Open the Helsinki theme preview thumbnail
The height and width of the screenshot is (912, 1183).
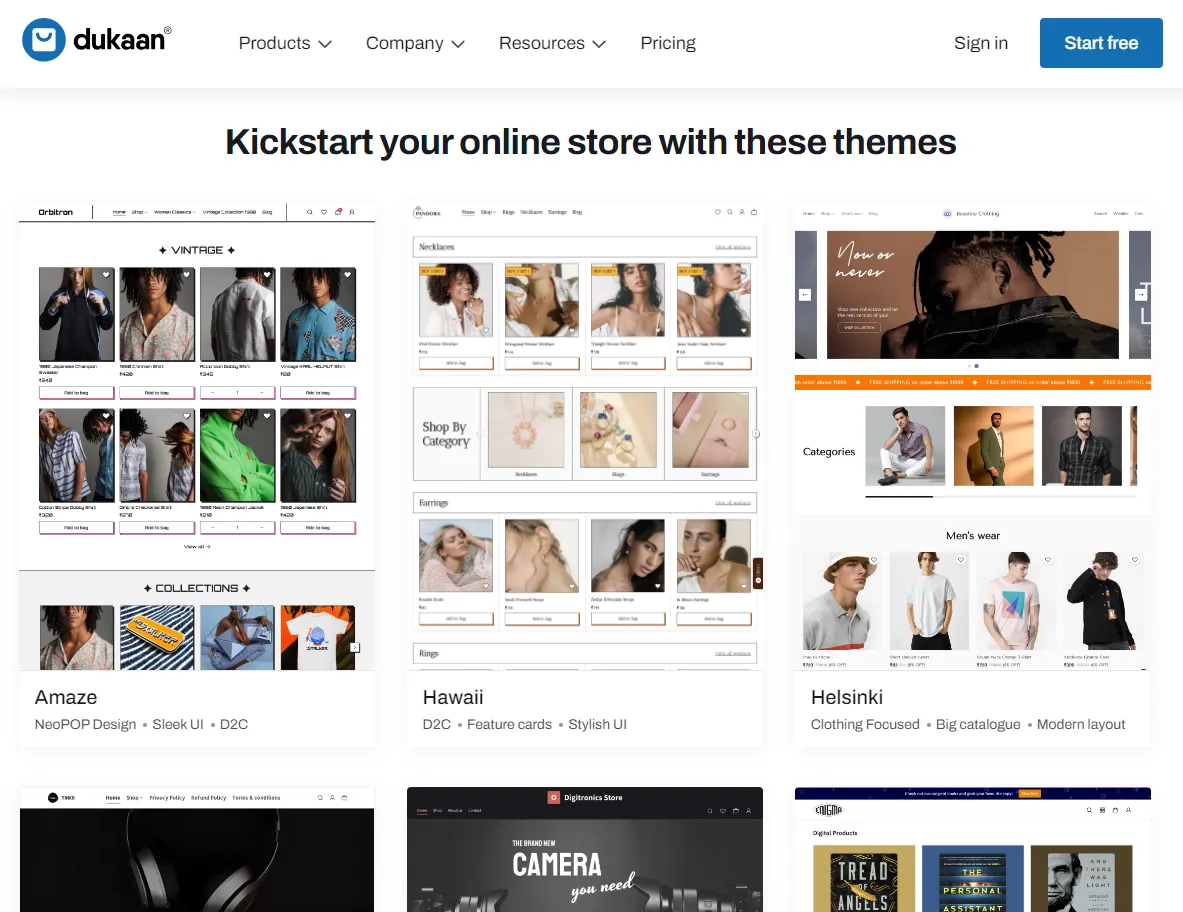973,436
